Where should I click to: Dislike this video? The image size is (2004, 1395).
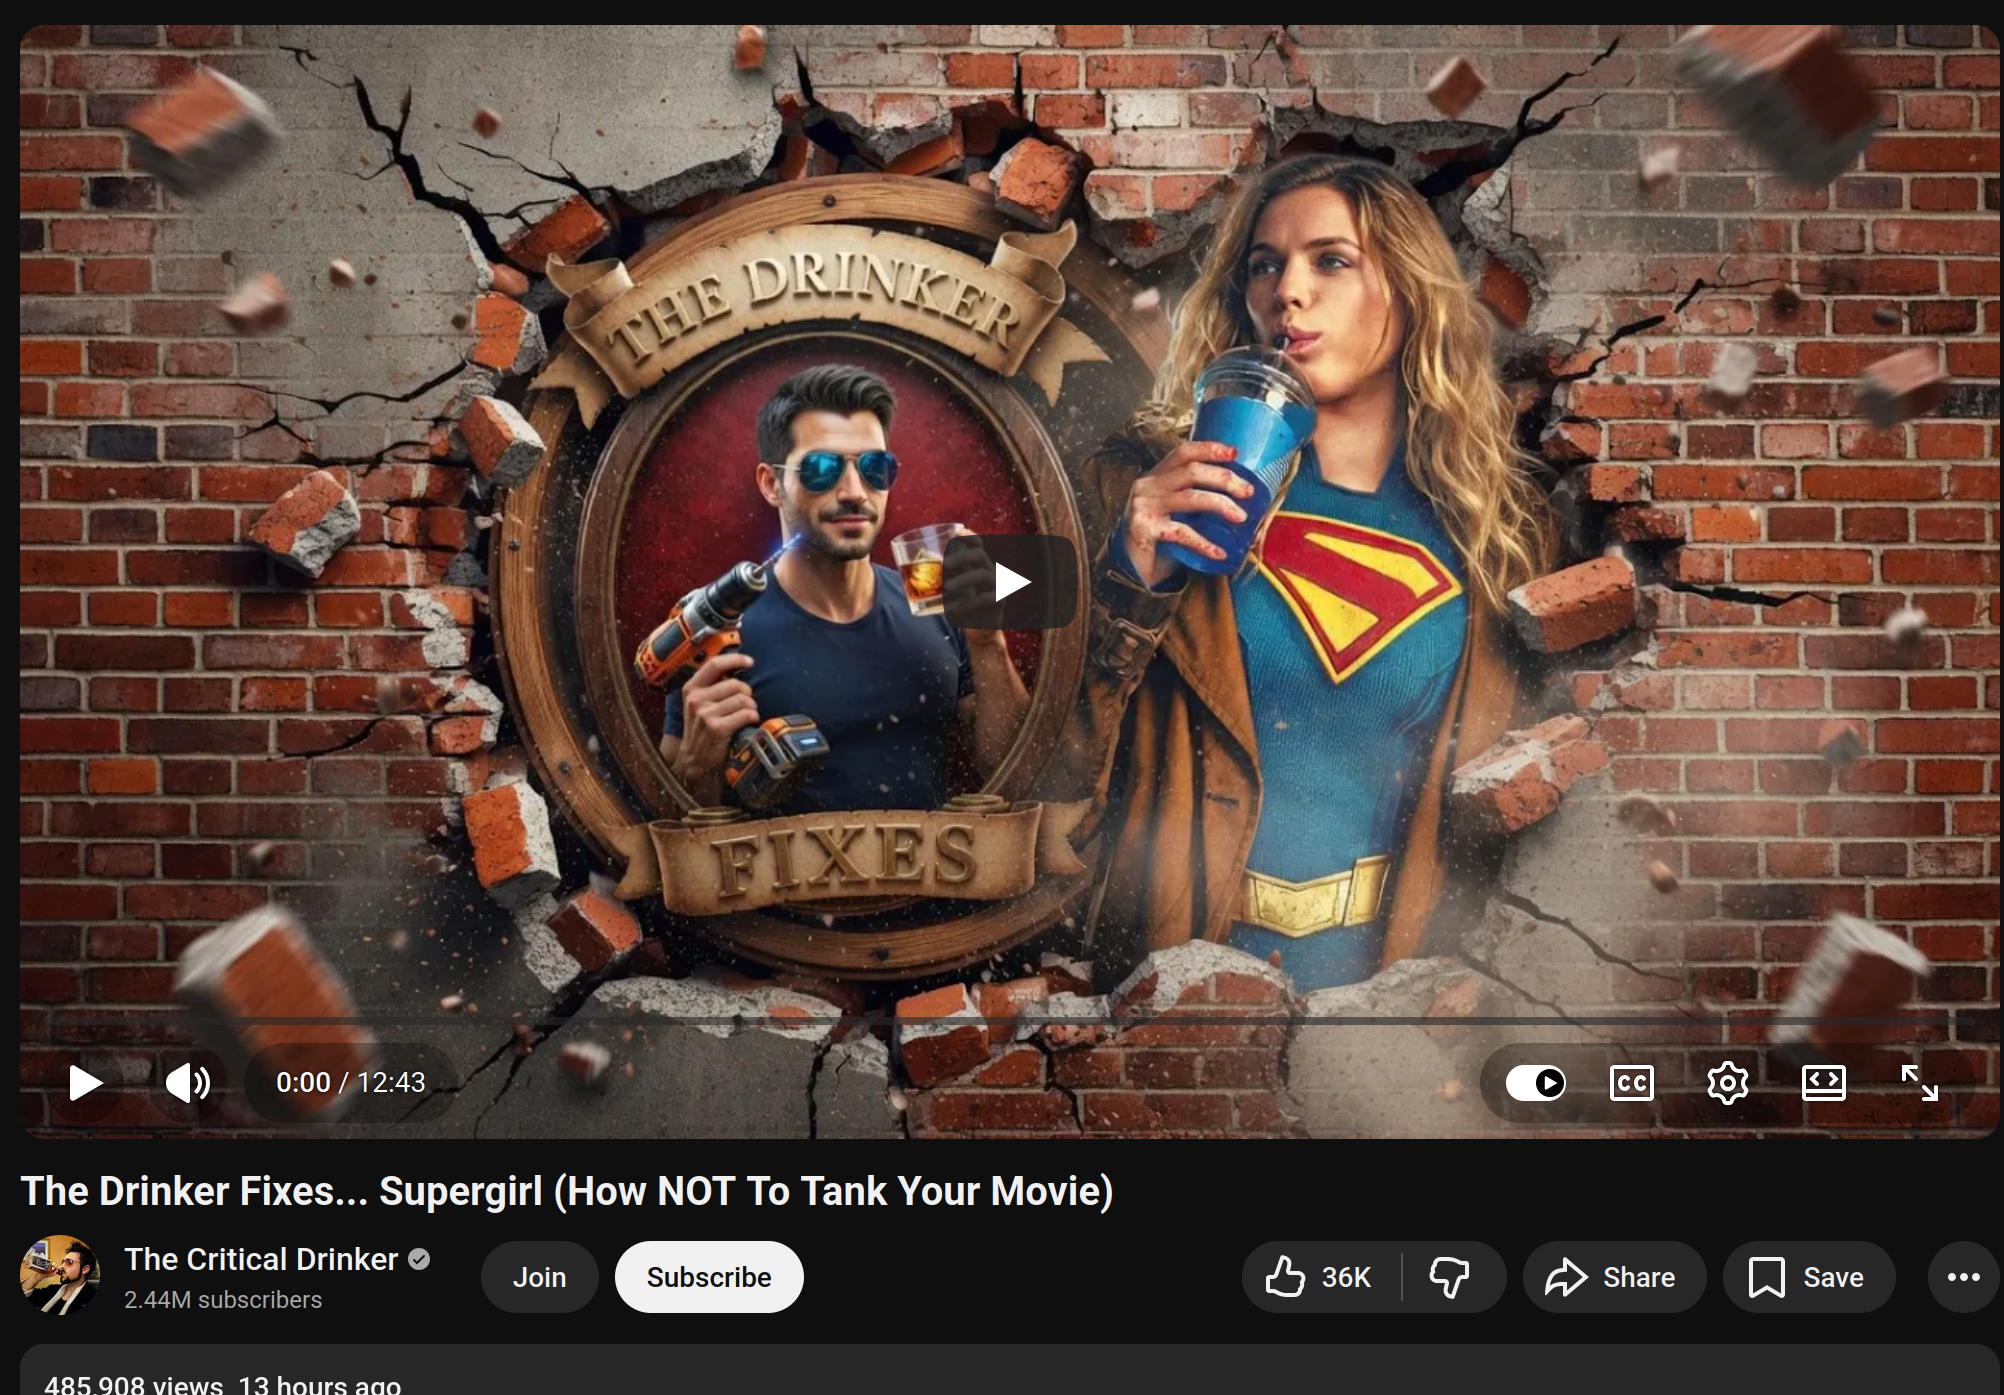coord(1449,1277)
